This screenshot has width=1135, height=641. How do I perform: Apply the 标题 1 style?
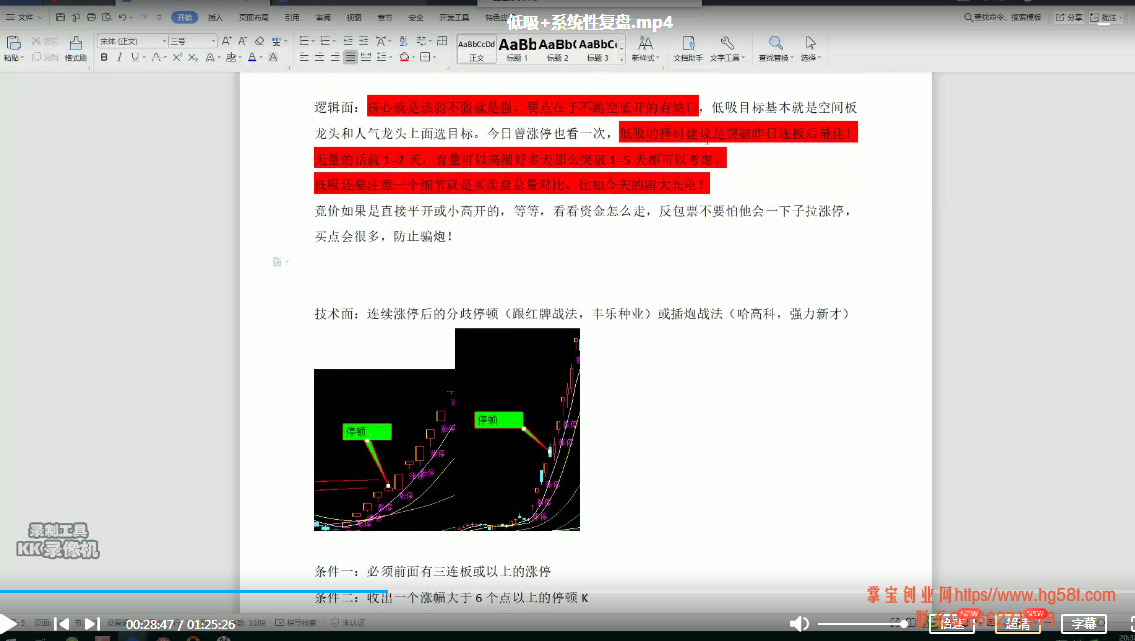tap(517, 48)
